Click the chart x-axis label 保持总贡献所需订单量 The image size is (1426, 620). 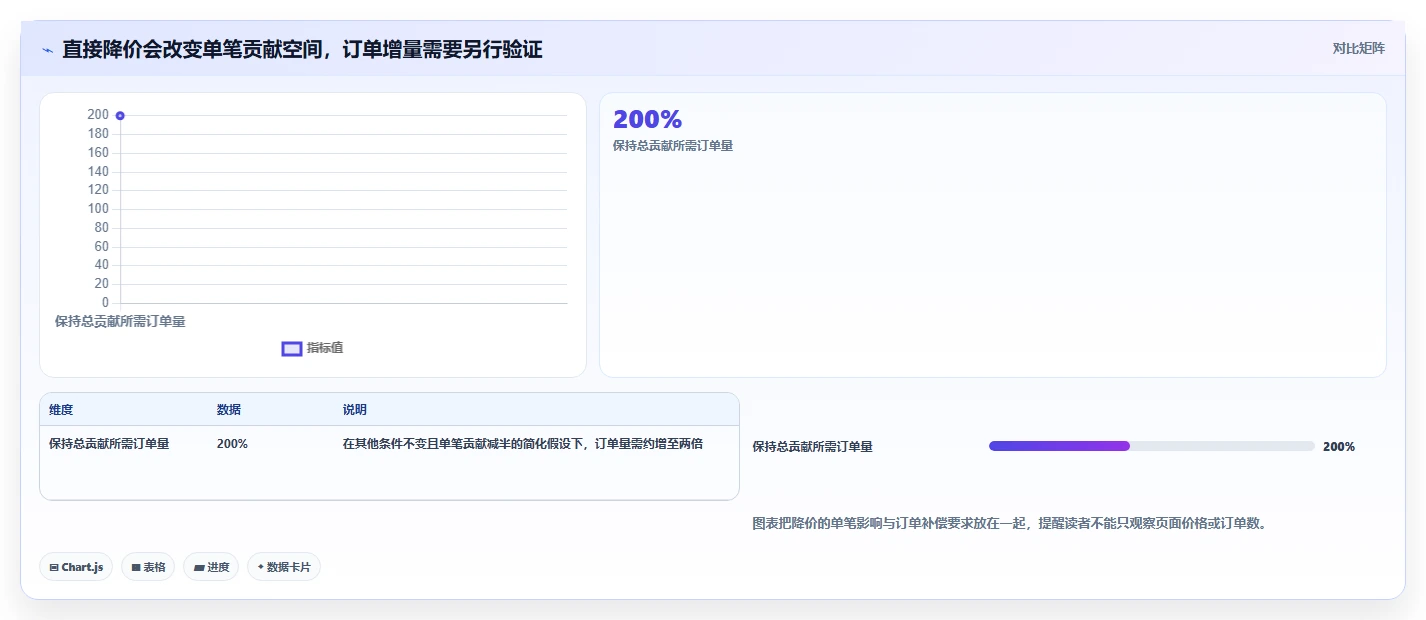click(x=120, y=322)
